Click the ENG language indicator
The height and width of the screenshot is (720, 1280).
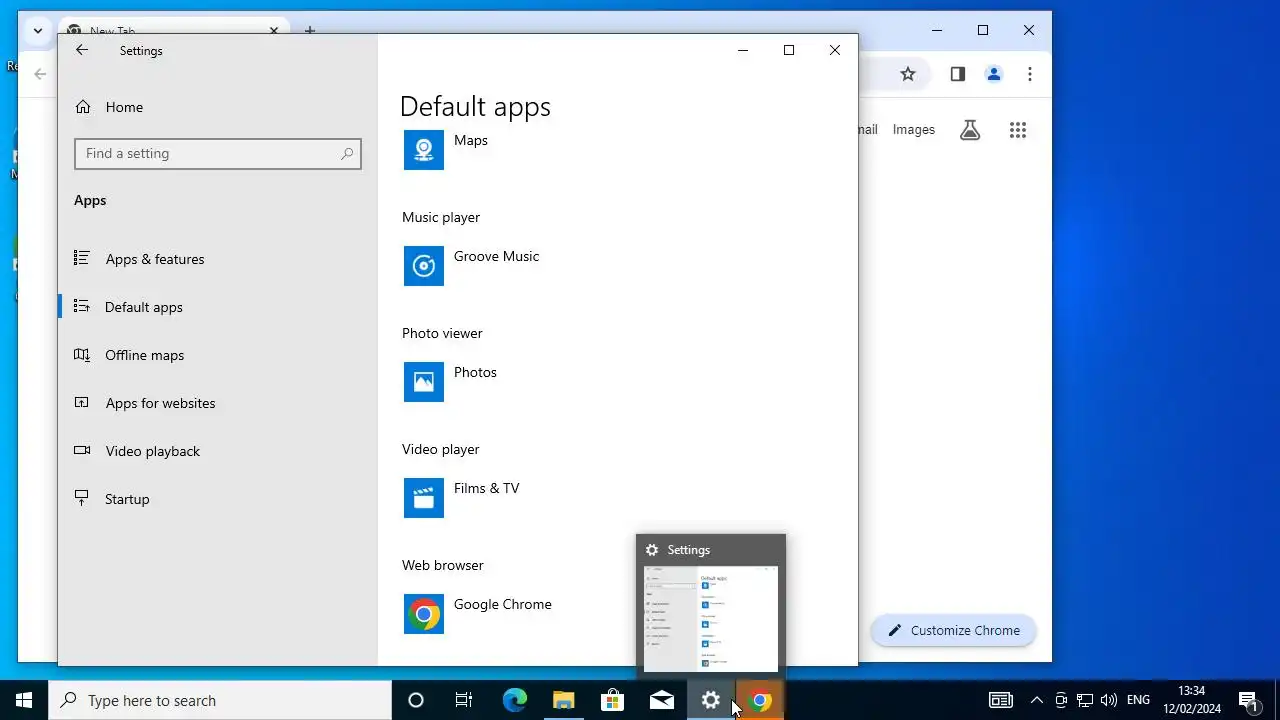pyautogui.click(x=1138, y=701)
